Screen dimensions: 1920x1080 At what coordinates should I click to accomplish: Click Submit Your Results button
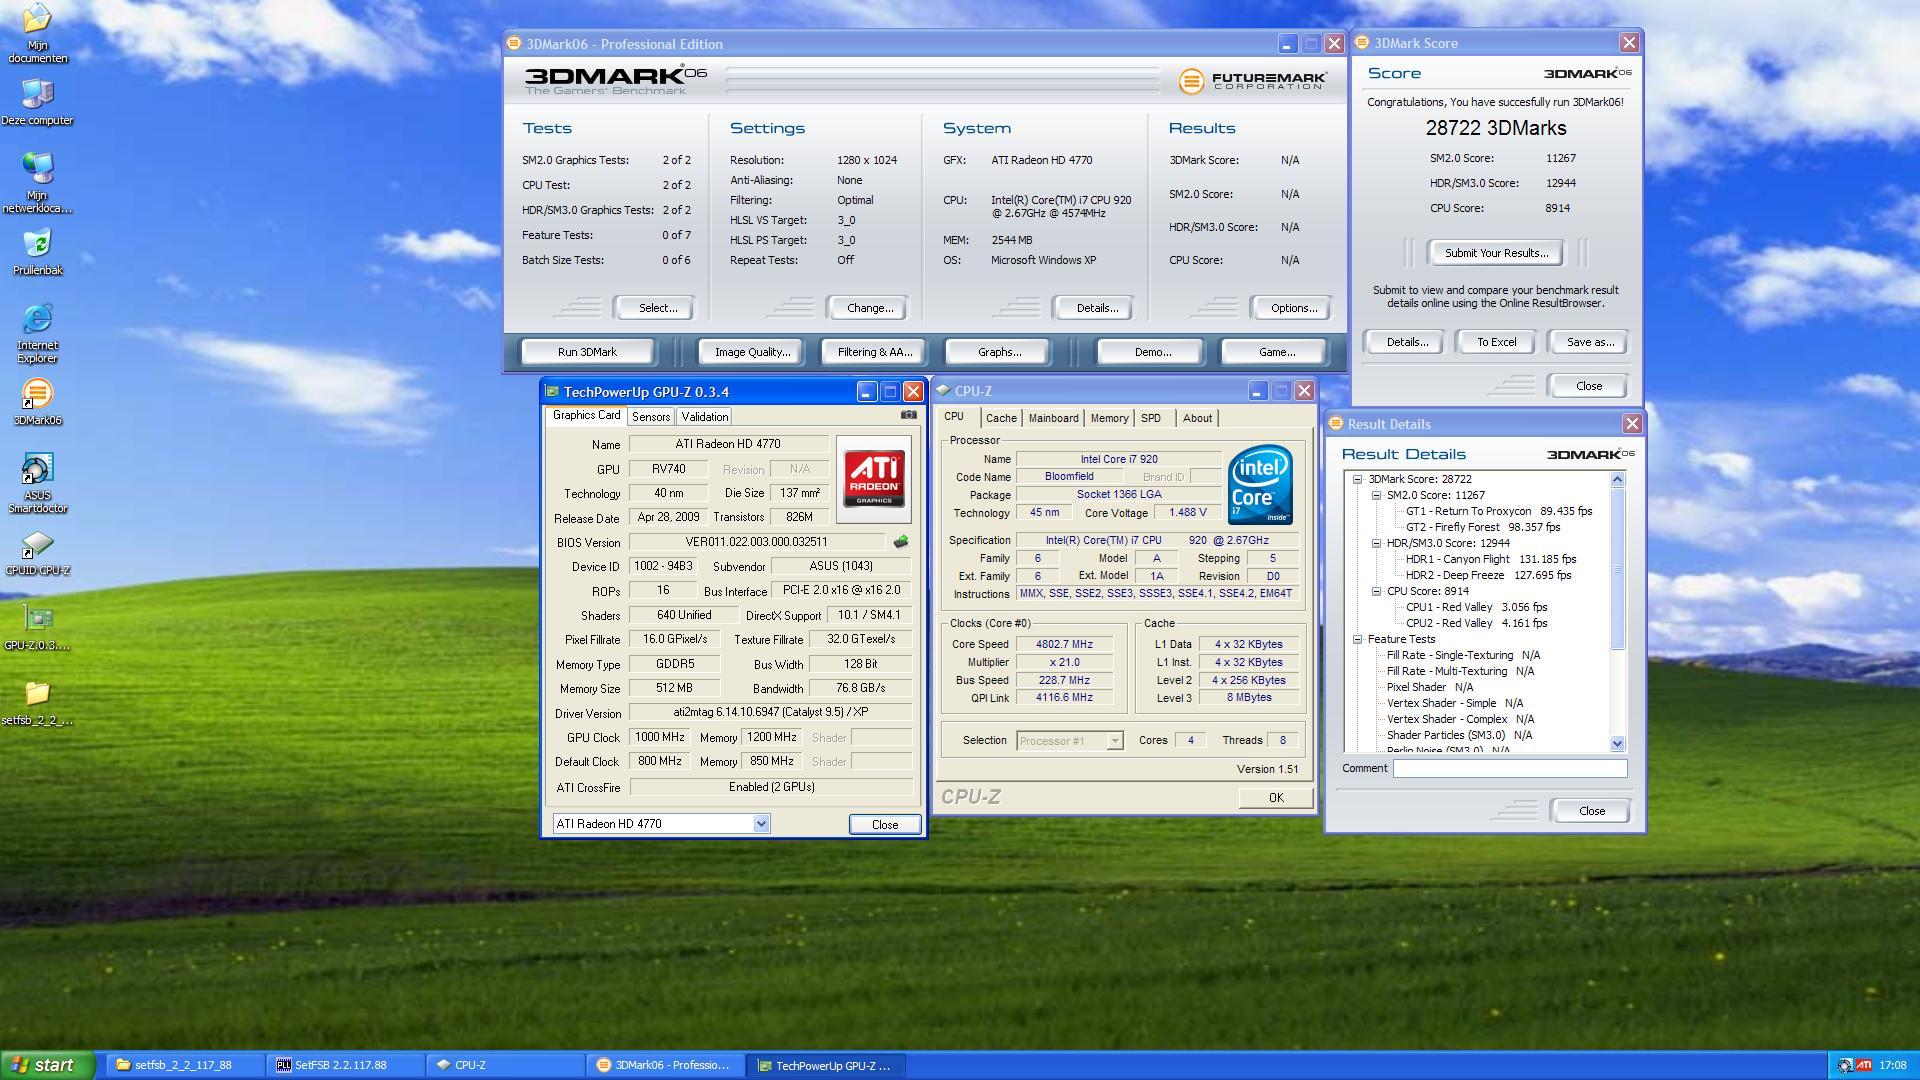1496,253
